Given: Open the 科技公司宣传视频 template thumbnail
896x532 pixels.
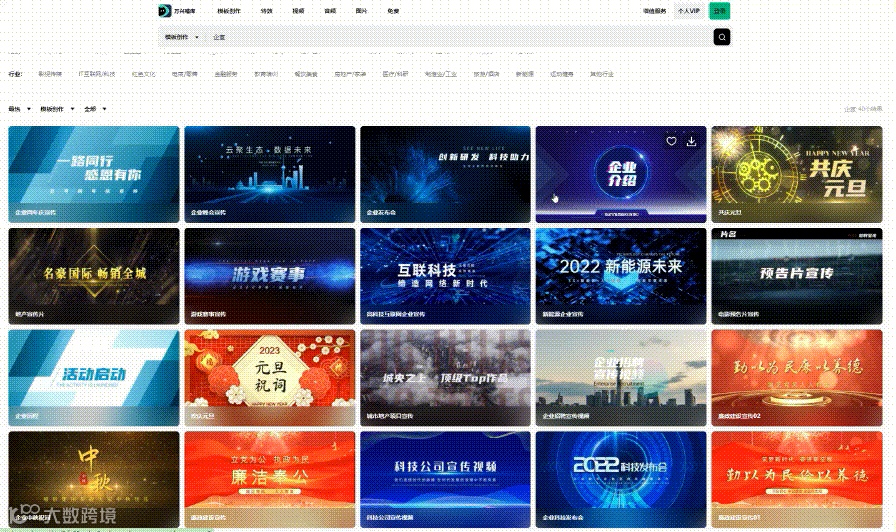Looking at the screenshot, I should point(445,479).
